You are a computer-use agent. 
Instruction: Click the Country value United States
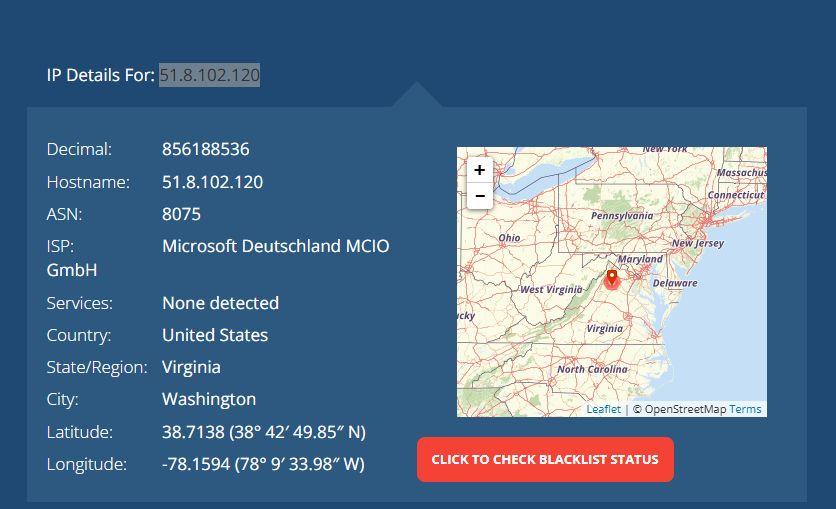[x=215, y=335]
